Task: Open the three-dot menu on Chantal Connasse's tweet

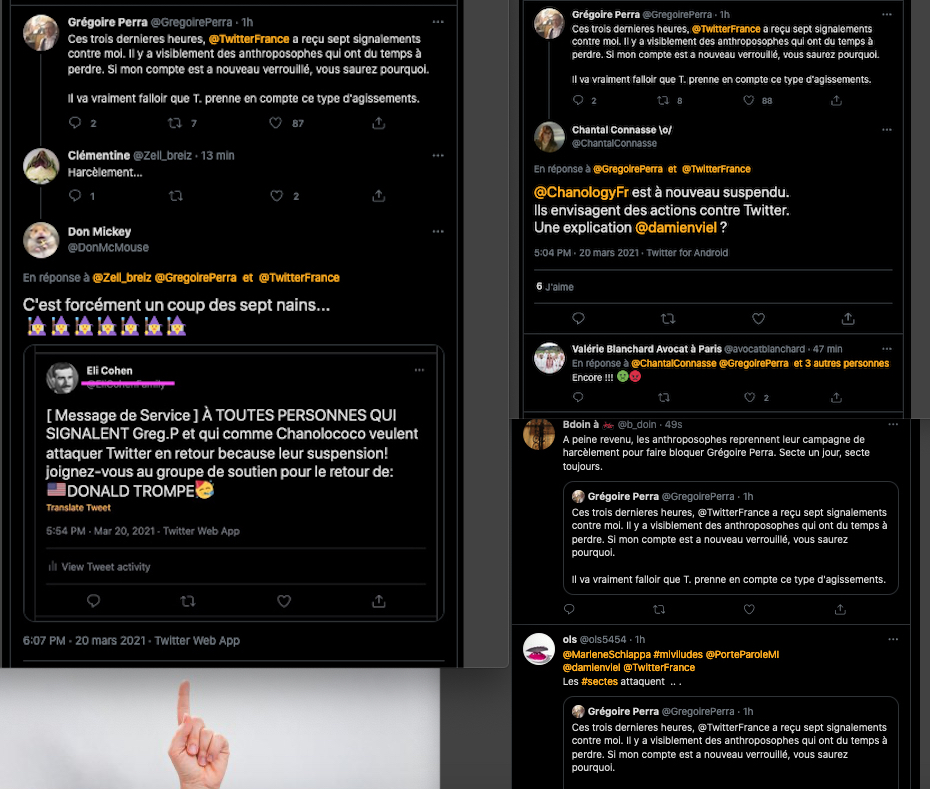Action: pyautogui.click(x=887, y=129)
